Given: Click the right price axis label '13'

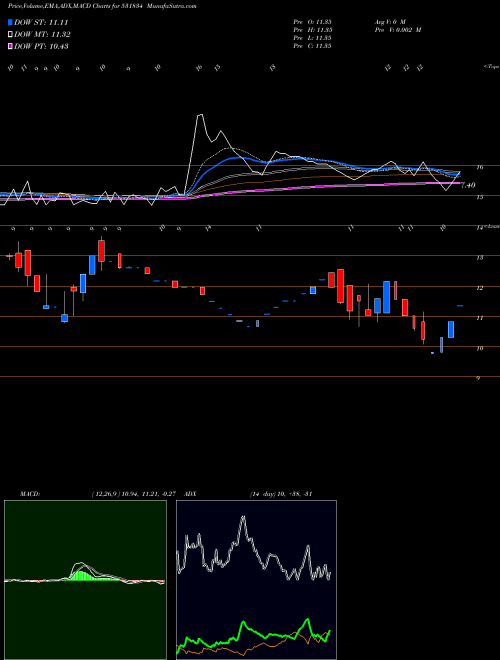Looking at the screenshot, I should click(479, 258).
